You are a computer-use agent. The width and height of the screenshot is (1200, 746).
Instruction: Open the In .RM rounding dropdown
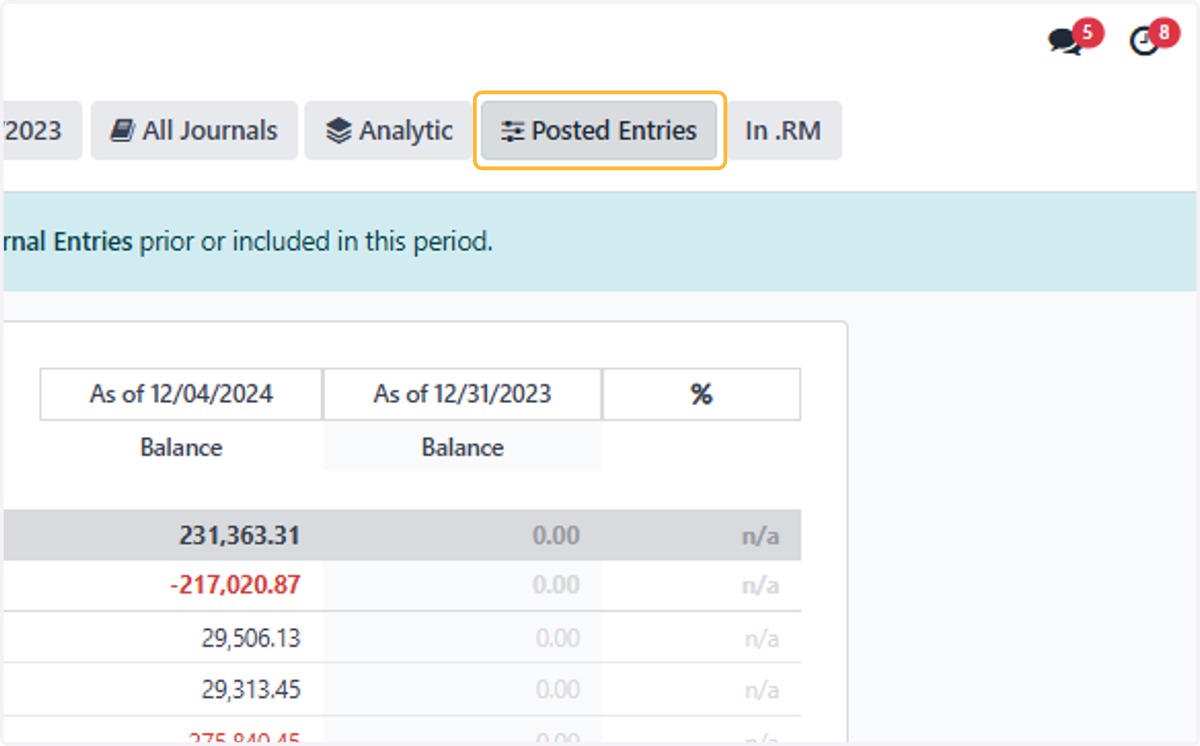783,130
